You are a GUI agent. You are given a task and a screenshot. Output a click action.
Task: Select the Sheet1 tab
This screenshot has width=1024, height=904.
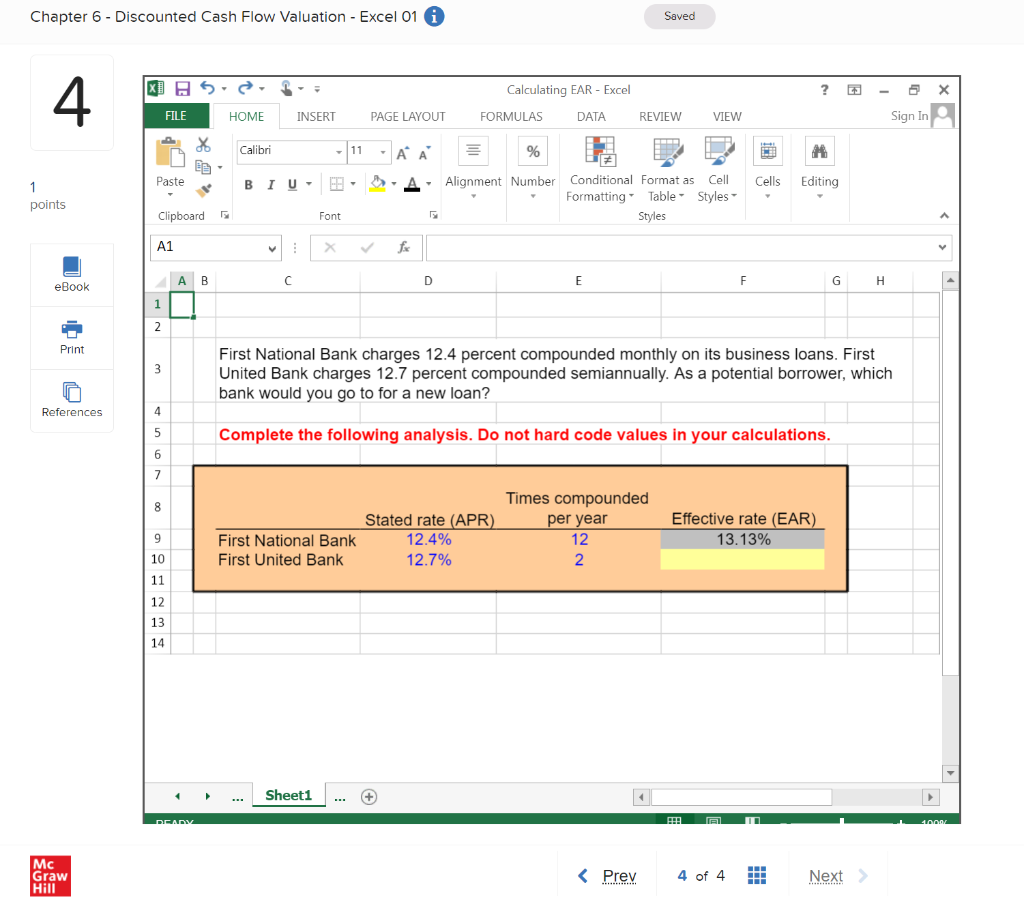click(288, 796)
